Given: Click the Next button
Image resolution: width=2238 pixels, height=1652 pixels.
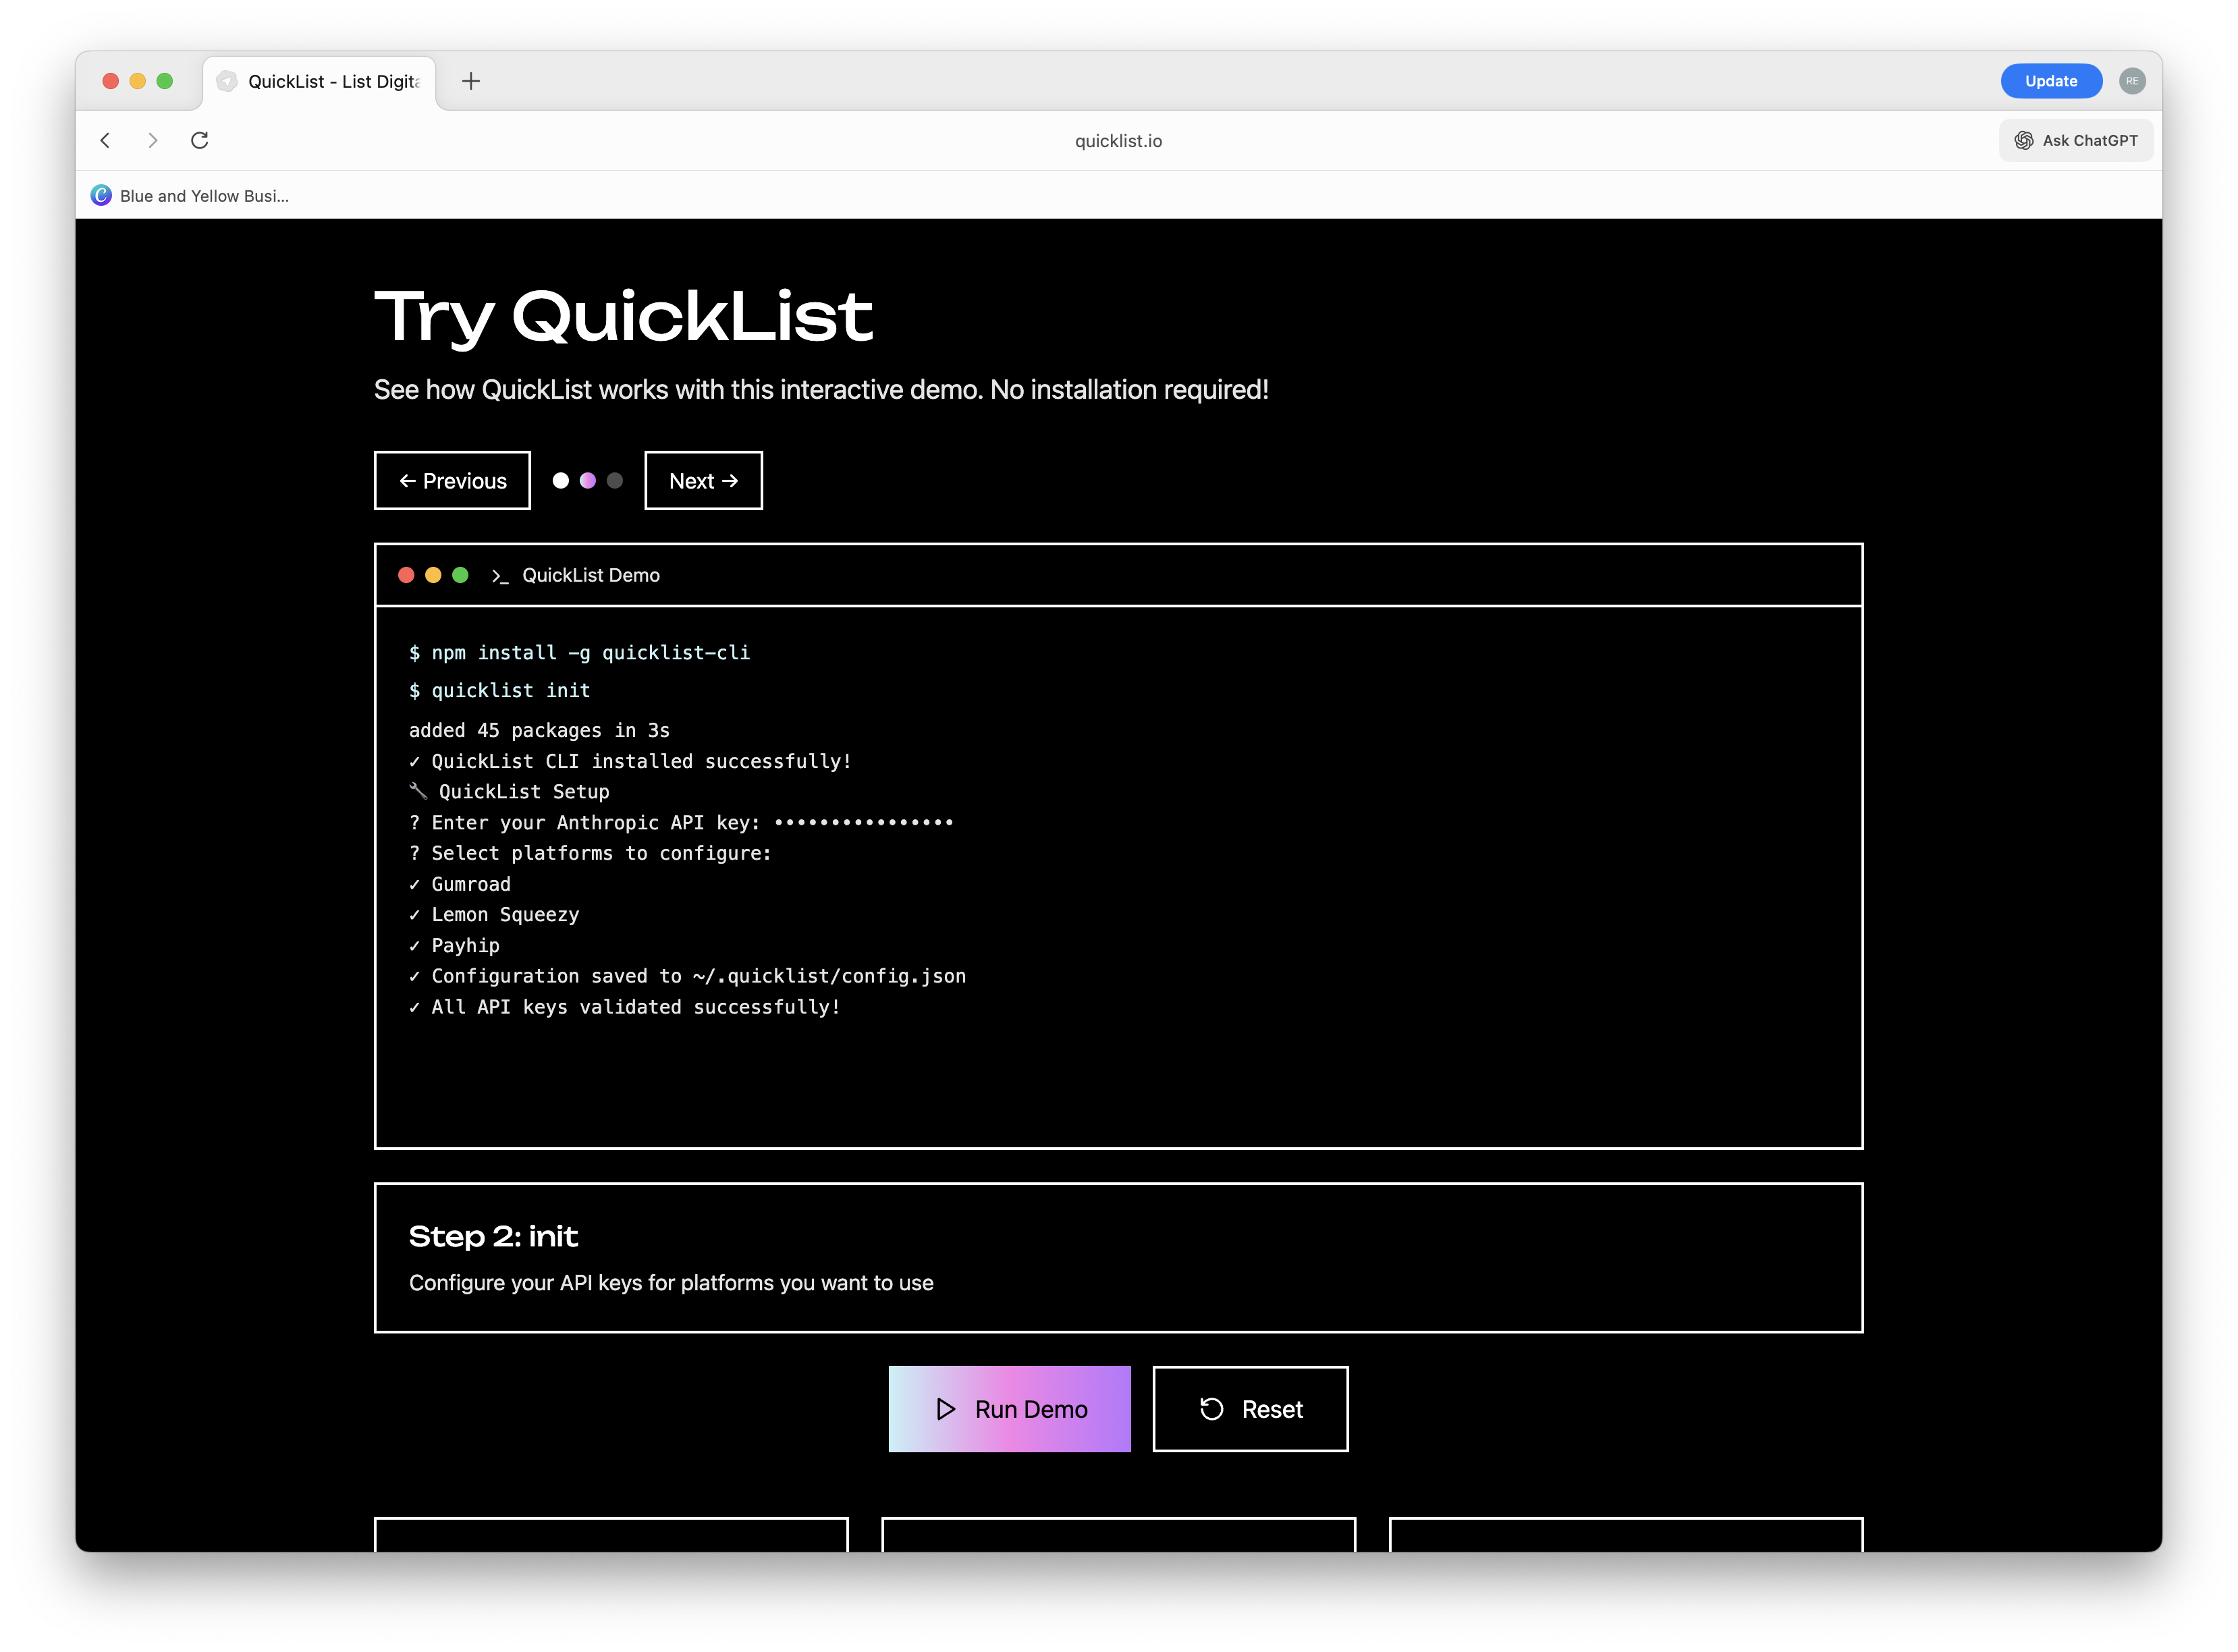Looking at the screenshot, I should coord(702,480).
